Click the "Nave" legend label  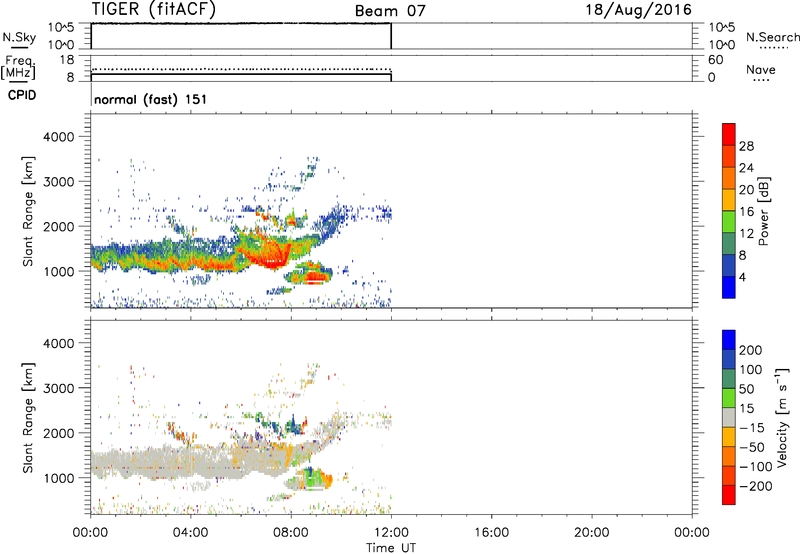pos(761,69)
